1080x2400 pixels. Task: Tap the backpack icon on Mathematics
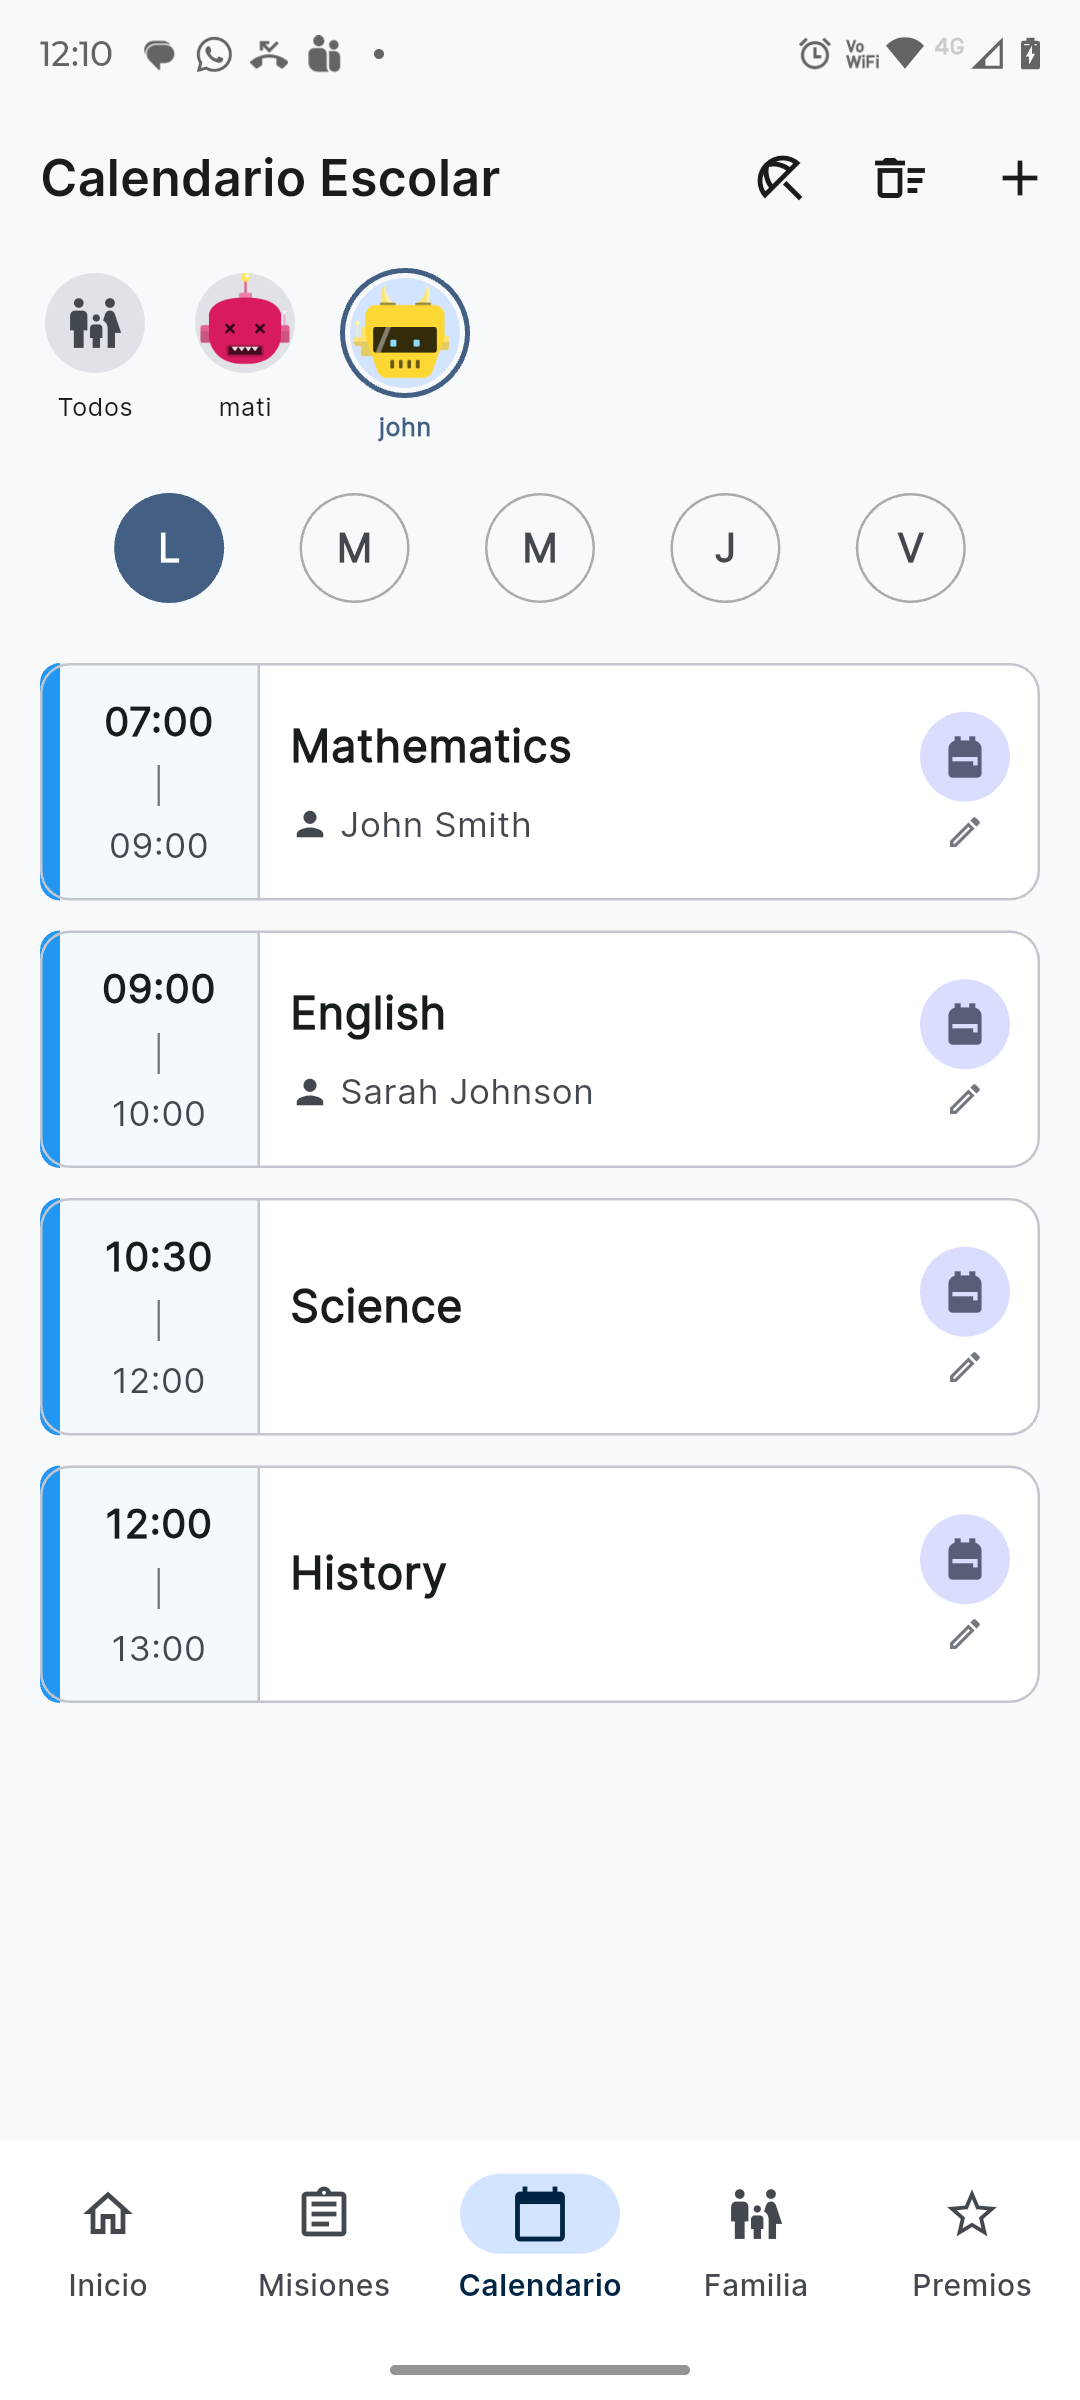964,757
